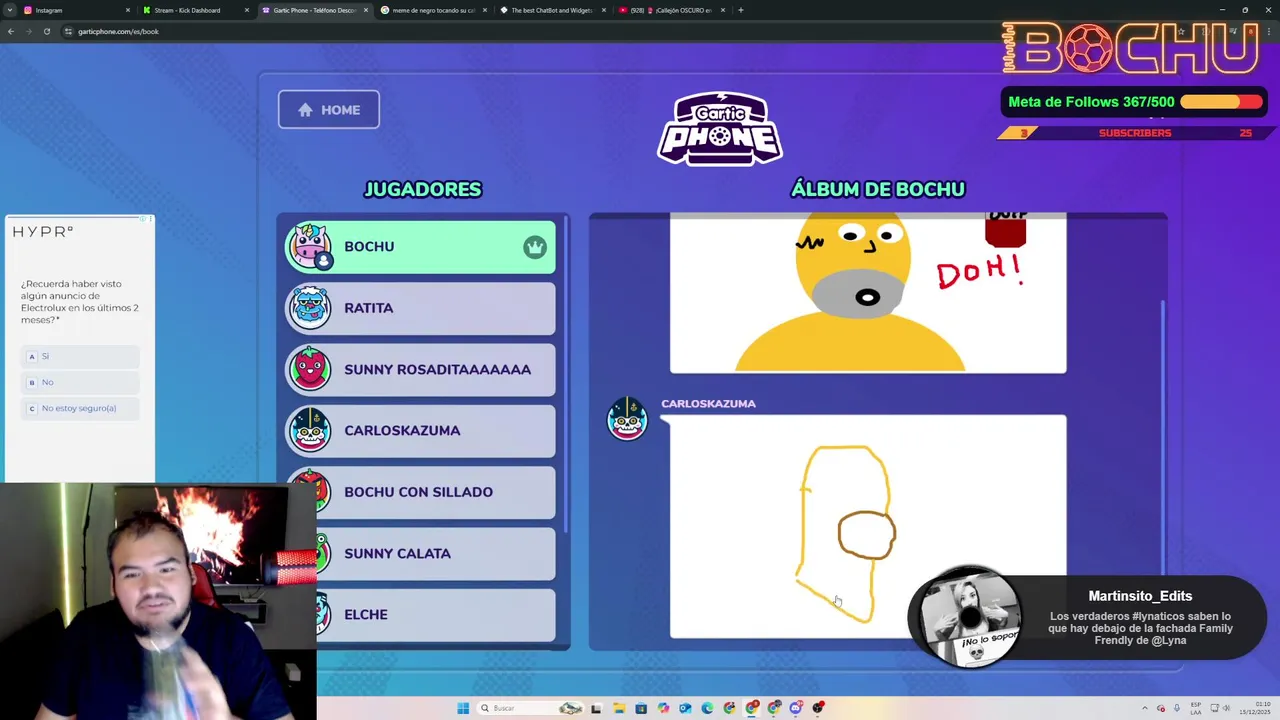Open OBS Studio from the taskbar
Viewport: 1280px width, 720px height.
click(x=818, y=708)
